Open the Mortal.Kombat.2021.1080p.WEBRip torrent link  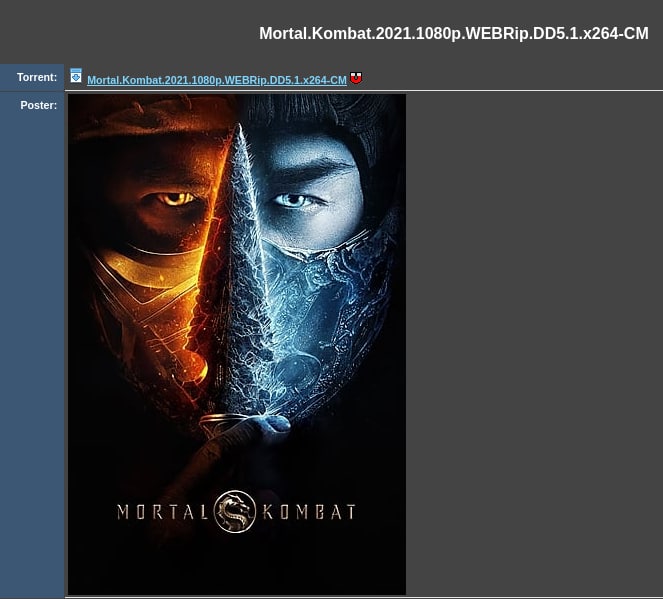pos(217,80)
